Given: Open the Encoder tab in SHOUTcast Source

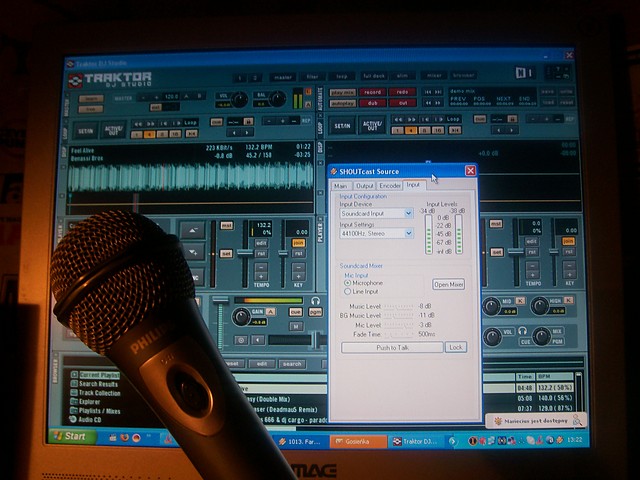Looking at the screenshot, I should click(x=390, y=186).
